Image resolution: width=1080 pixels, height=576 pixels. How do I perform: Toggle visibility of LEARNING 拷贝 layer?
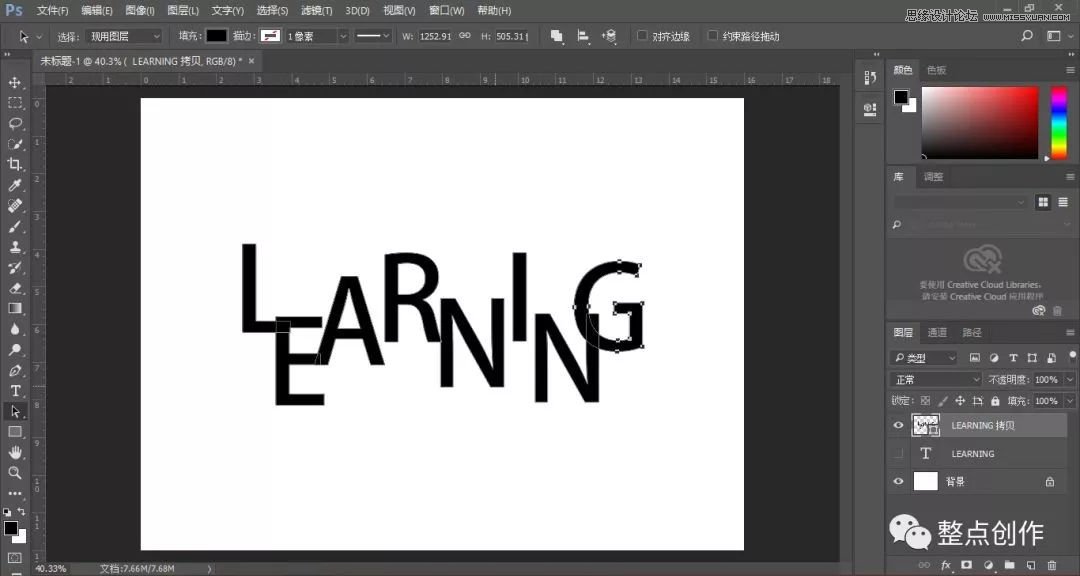(898, 425)
